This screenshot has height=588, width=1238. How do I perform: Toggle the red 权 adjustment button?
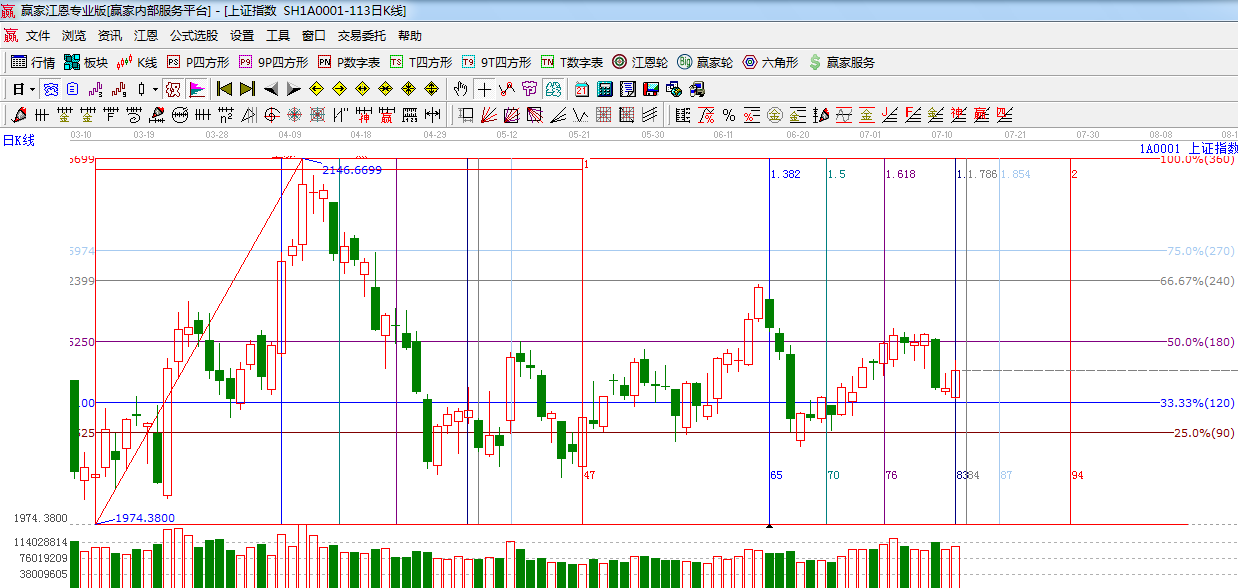click(x=174, y=89)
